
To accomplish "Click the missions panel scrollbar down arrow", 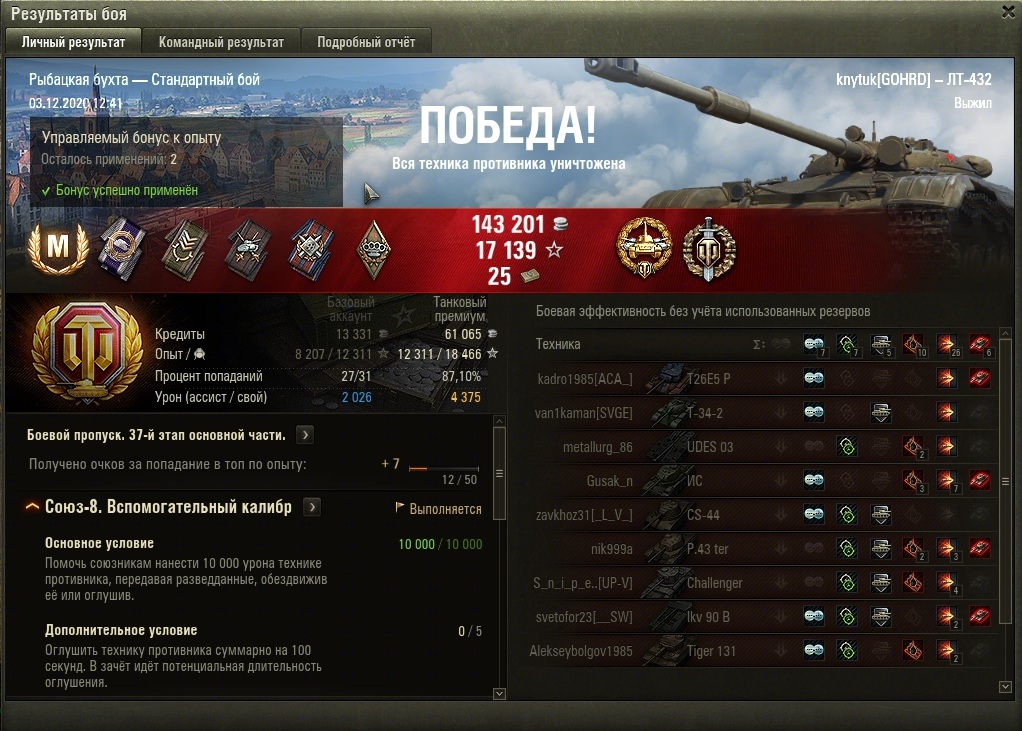I will [x=499, y=694].
